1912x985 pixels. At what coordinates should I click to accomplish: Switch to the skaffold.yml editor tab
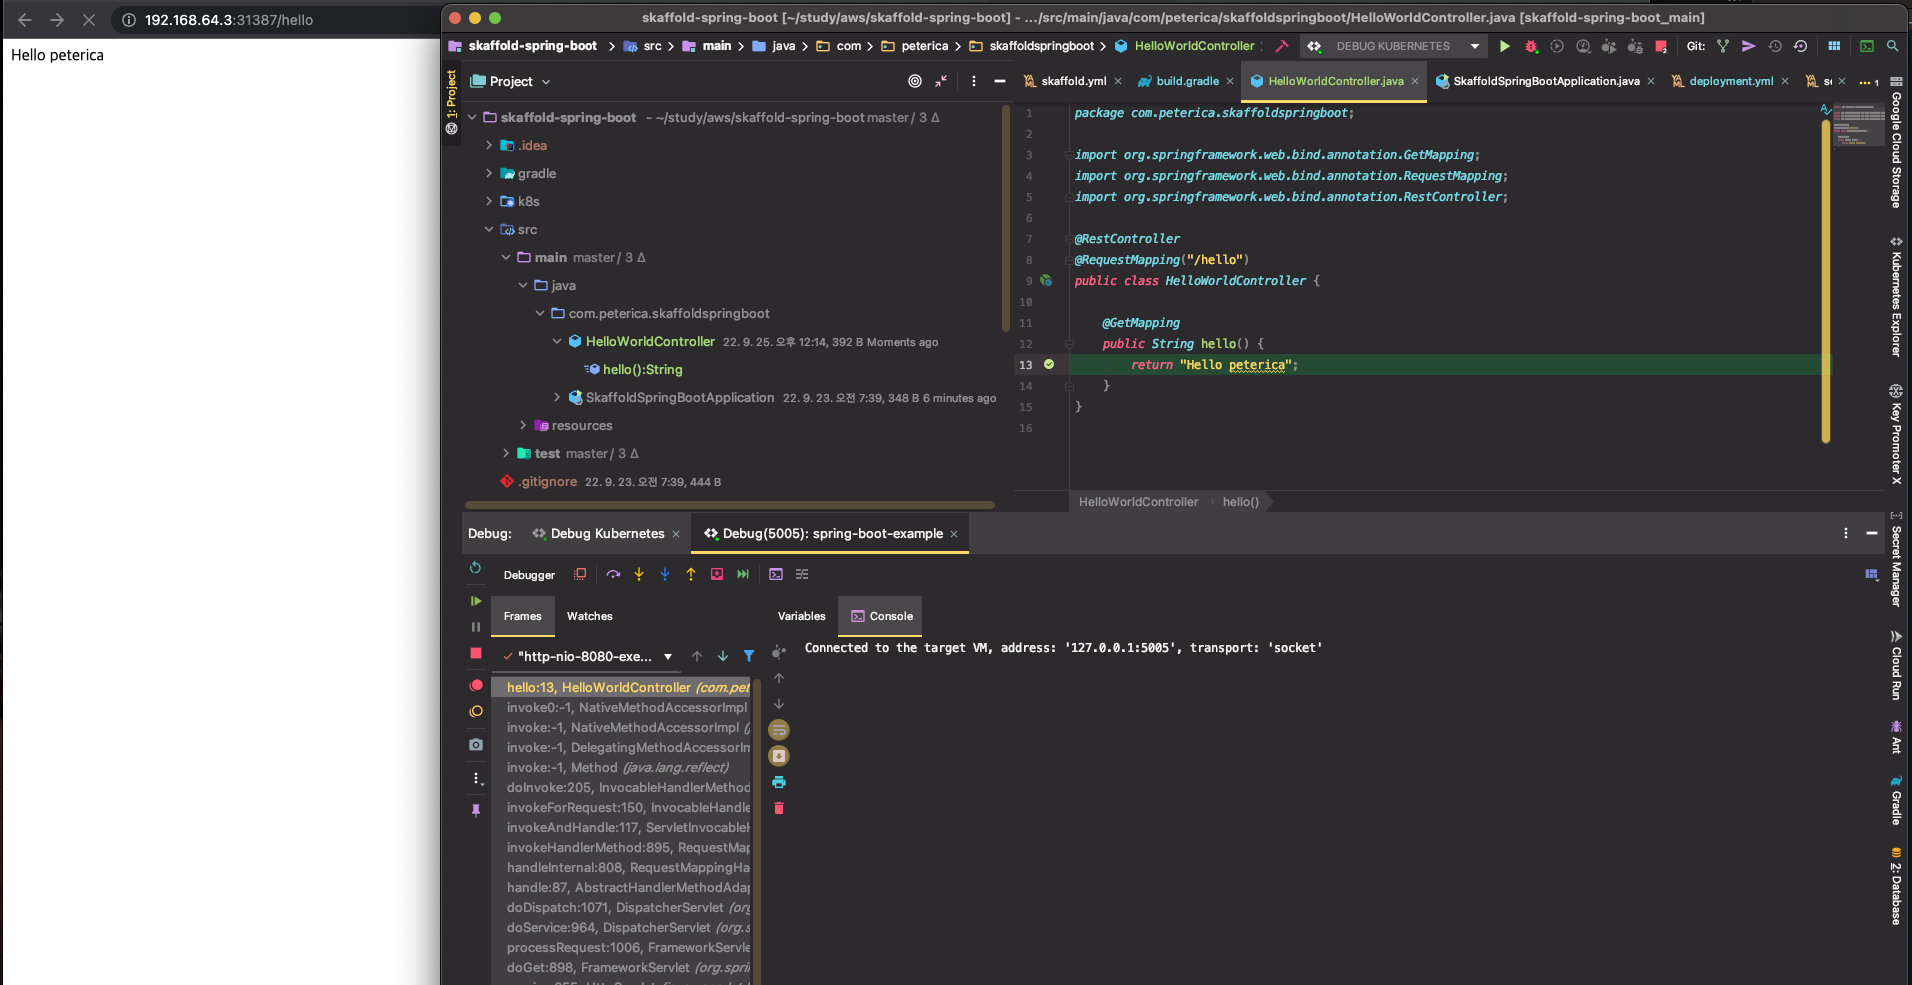[x=1072, y=81]
